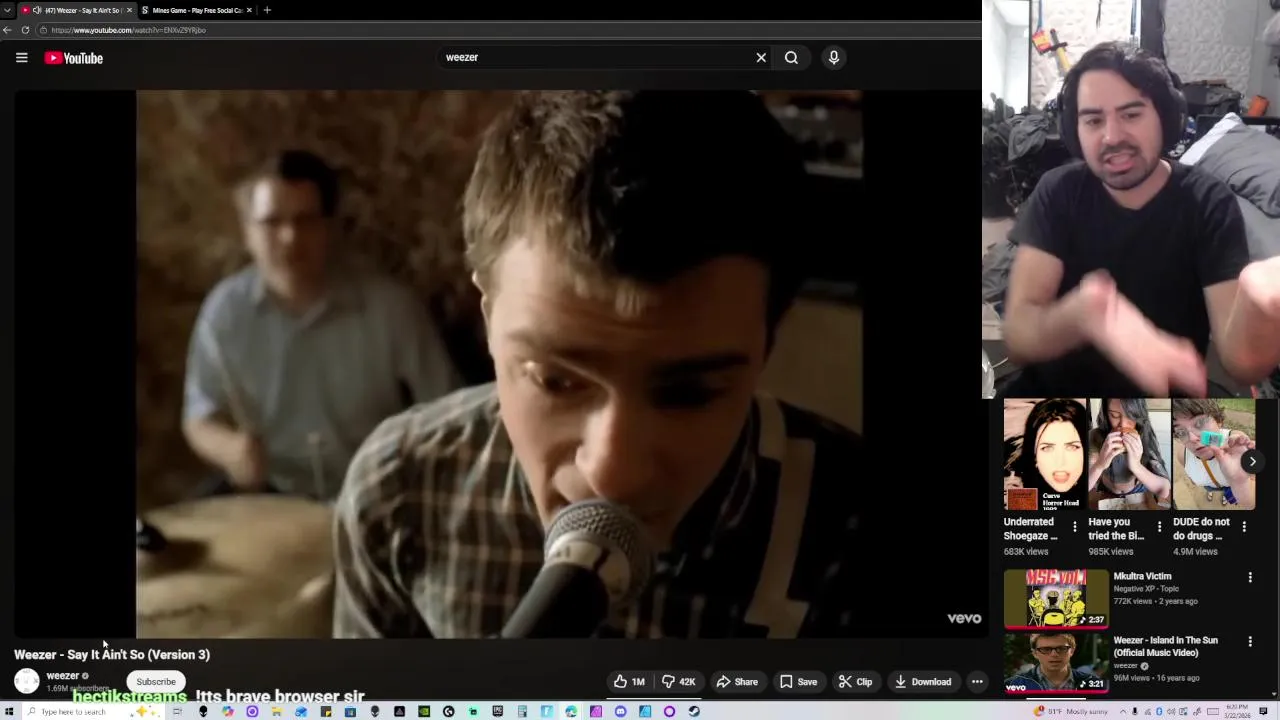Open File Explorer folder taskbar icon
This screenshot has width=1280, height=720.
(x=276, y=711)
